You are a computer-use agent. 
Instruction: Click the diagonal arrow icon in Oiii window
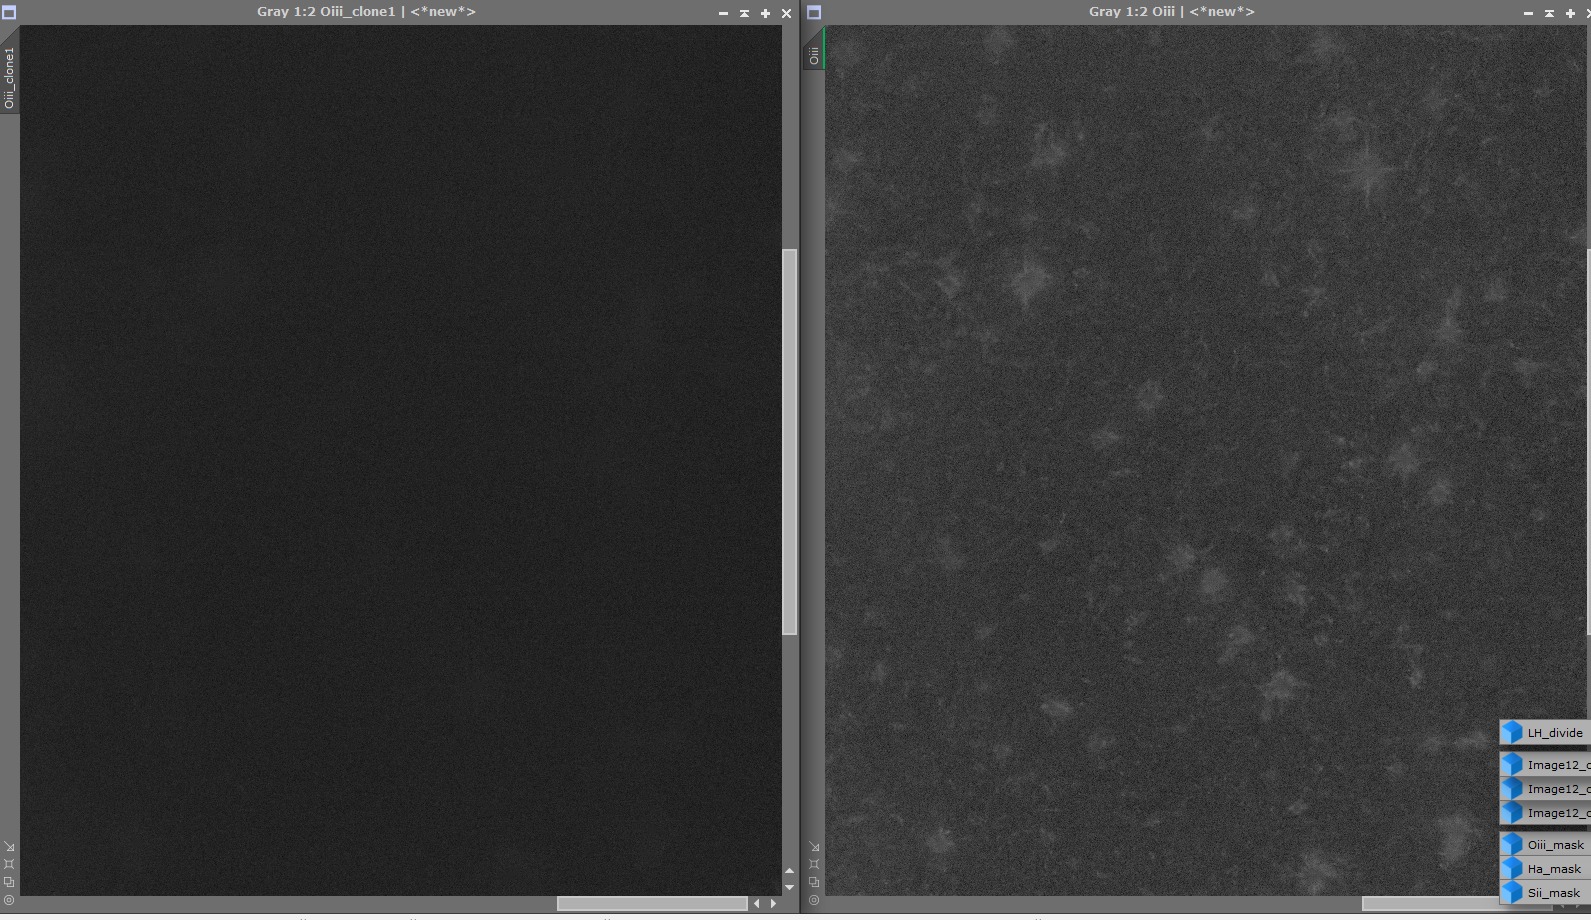(814, 847)
